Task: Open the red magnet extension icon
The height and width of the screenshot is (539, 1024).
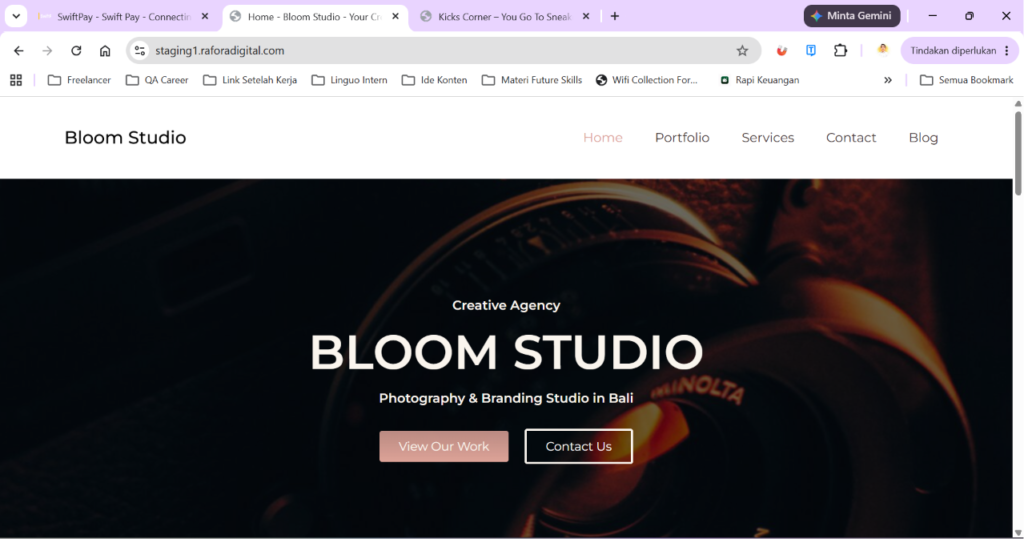Action: 781,50
